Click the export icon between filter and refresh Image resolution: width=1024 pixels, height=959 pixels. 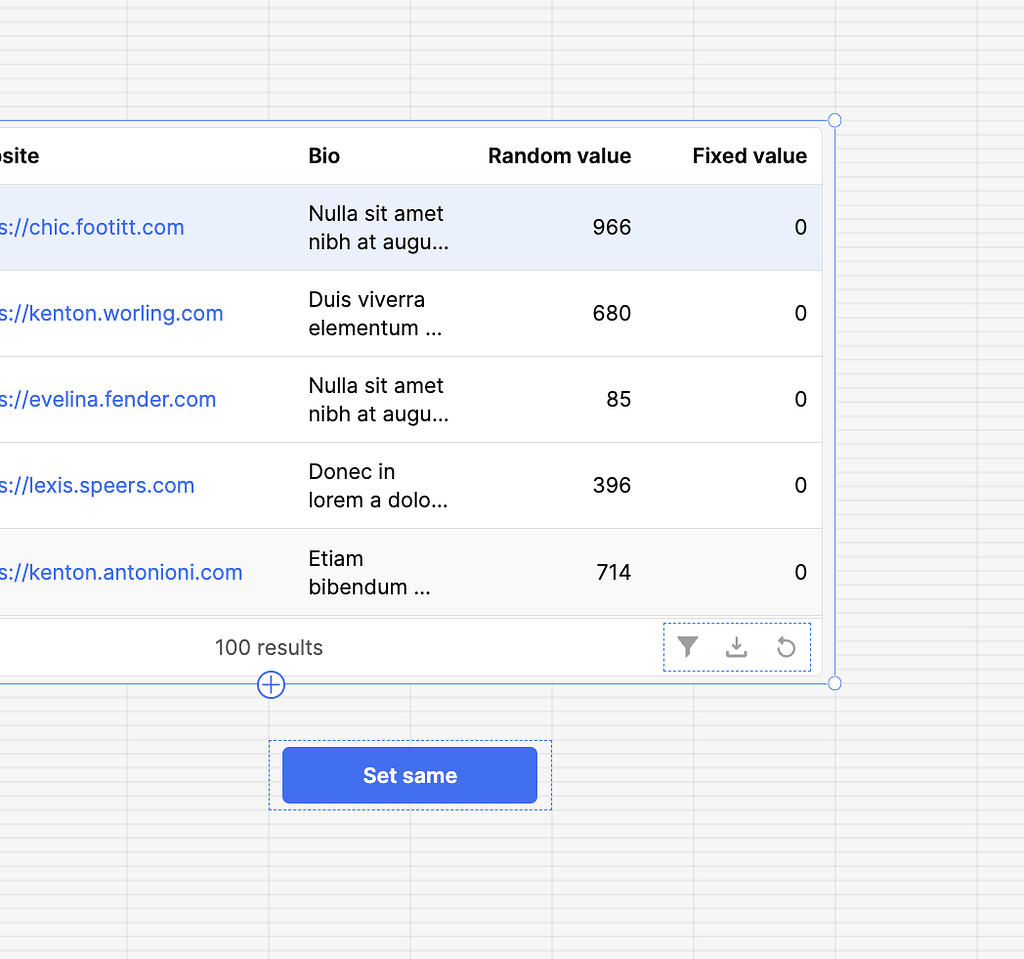[737, 646]
